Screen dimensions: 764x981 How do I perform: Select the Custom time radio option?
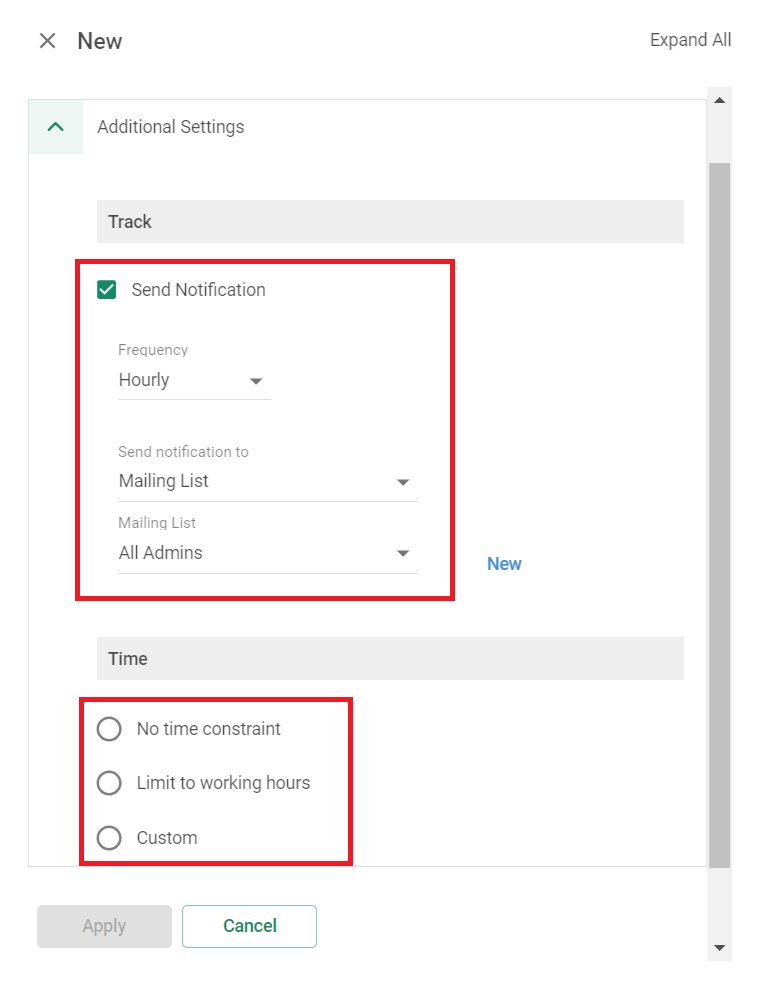click(x=110, y=838)
